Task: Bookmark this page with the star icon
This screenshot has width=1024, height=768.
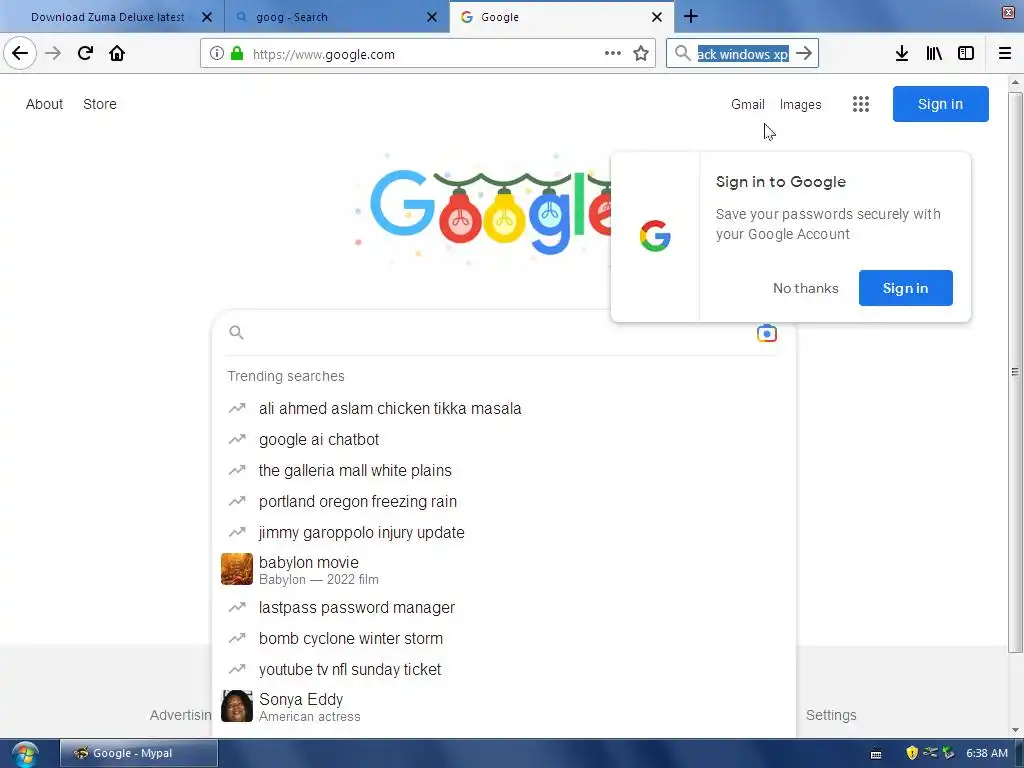Action: 641,54
